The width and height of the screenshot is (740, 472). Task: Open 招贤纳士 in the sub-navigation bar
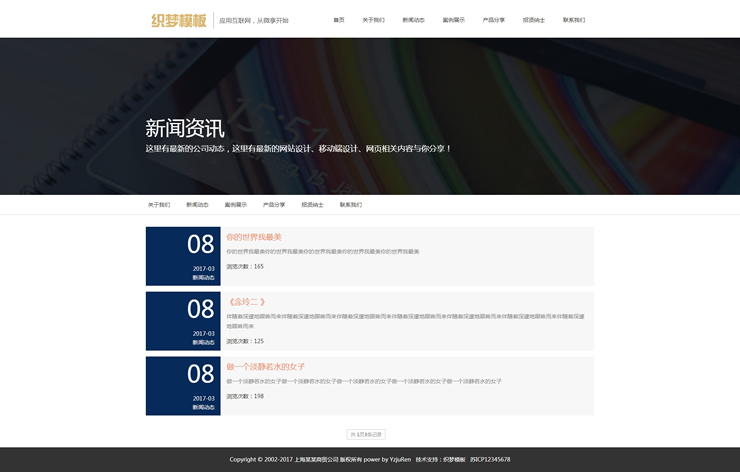(312, 205)
